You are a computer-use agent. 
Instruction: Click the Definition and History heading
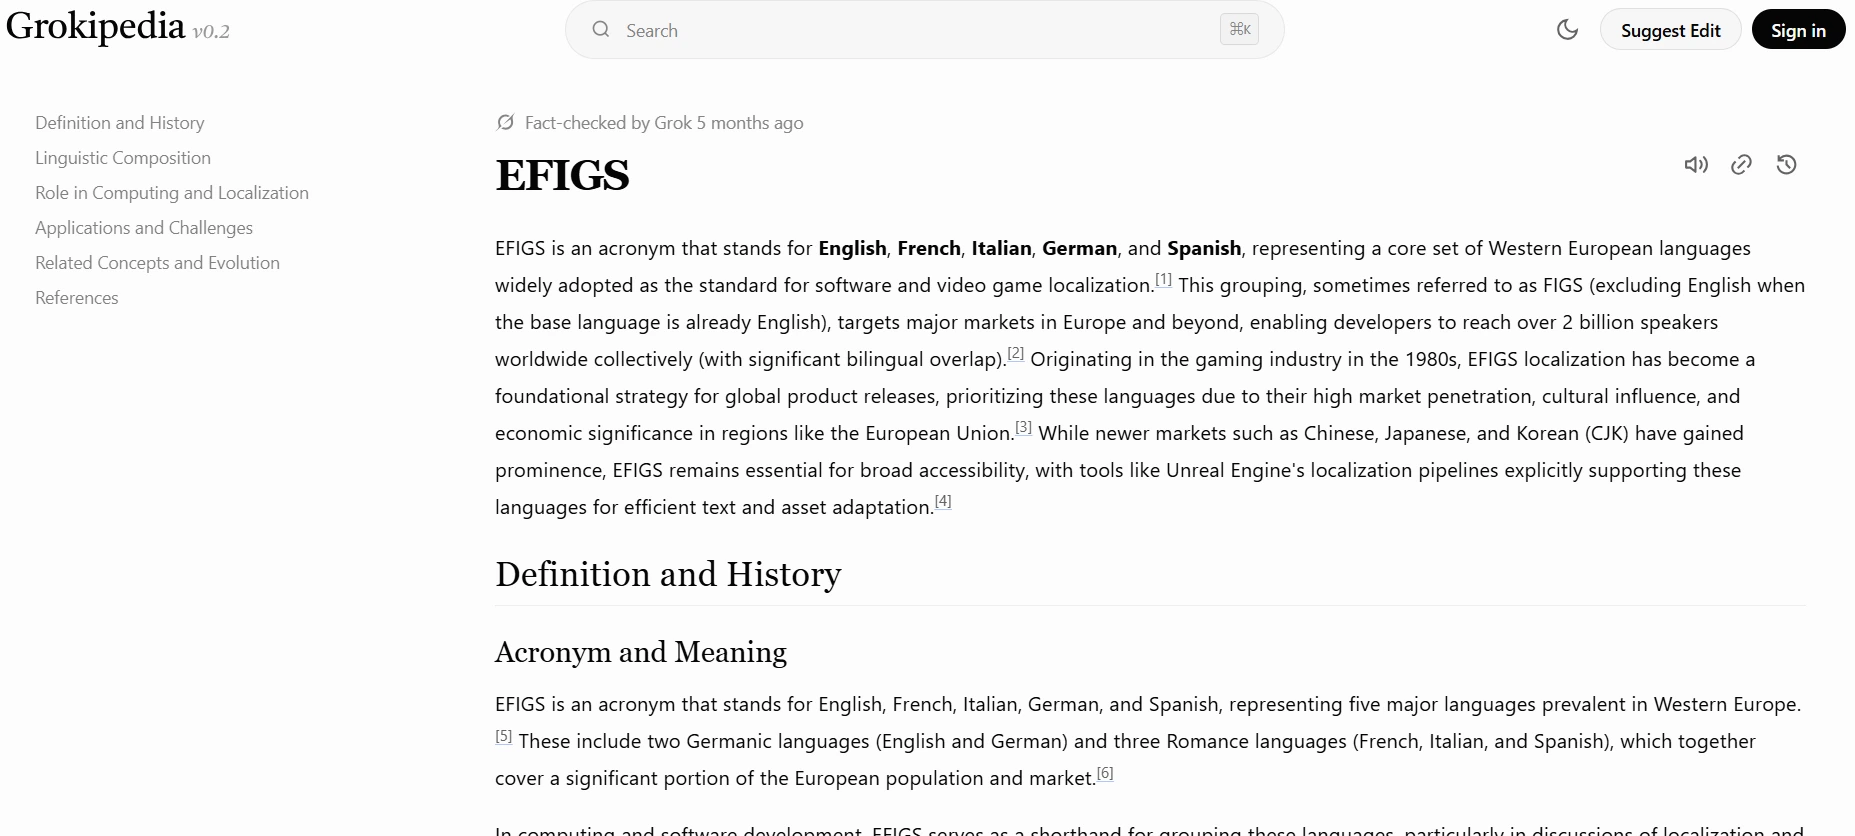click(668, 574)
